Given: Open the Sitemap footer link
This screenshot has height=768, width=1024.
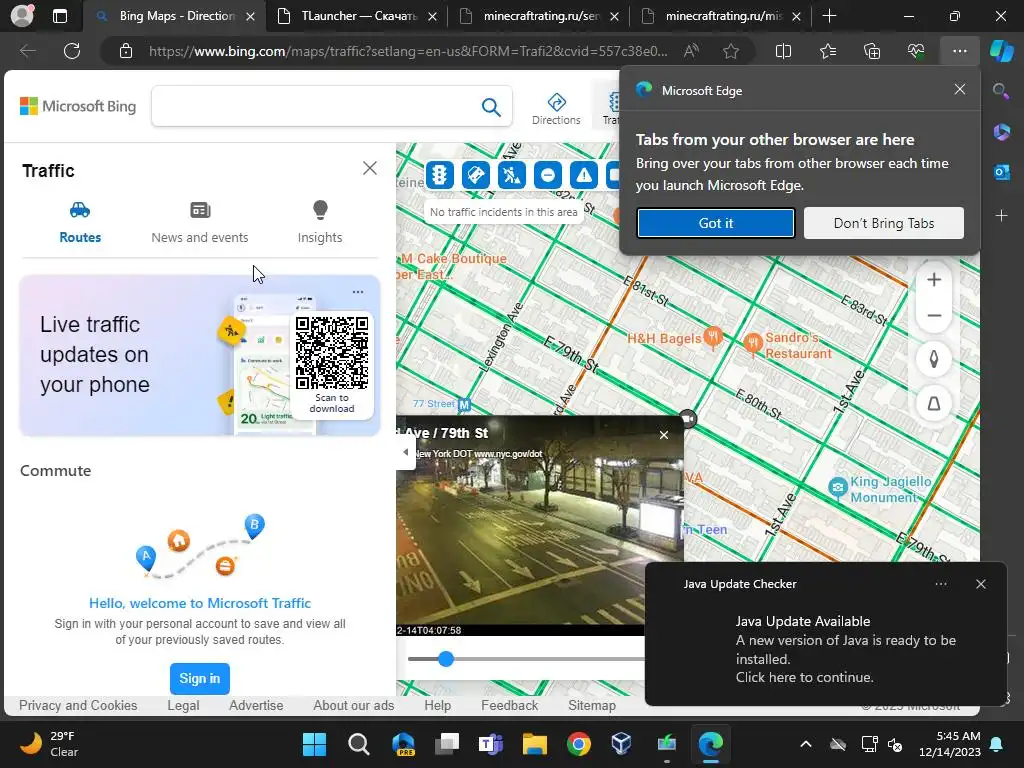Looking at the screenshot, I should tap(592, 705).
